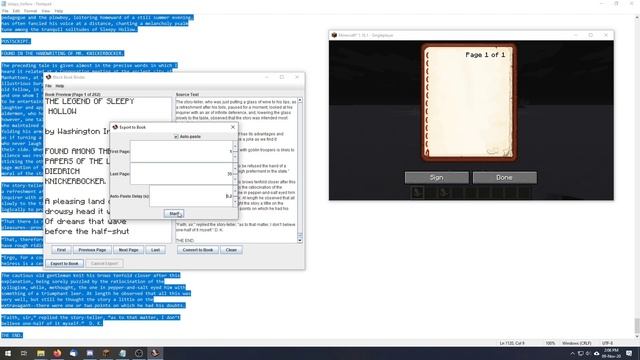Click the Minecraft window title bar icon
Viewport: 640px width, 360px height.
coord(334,35)
